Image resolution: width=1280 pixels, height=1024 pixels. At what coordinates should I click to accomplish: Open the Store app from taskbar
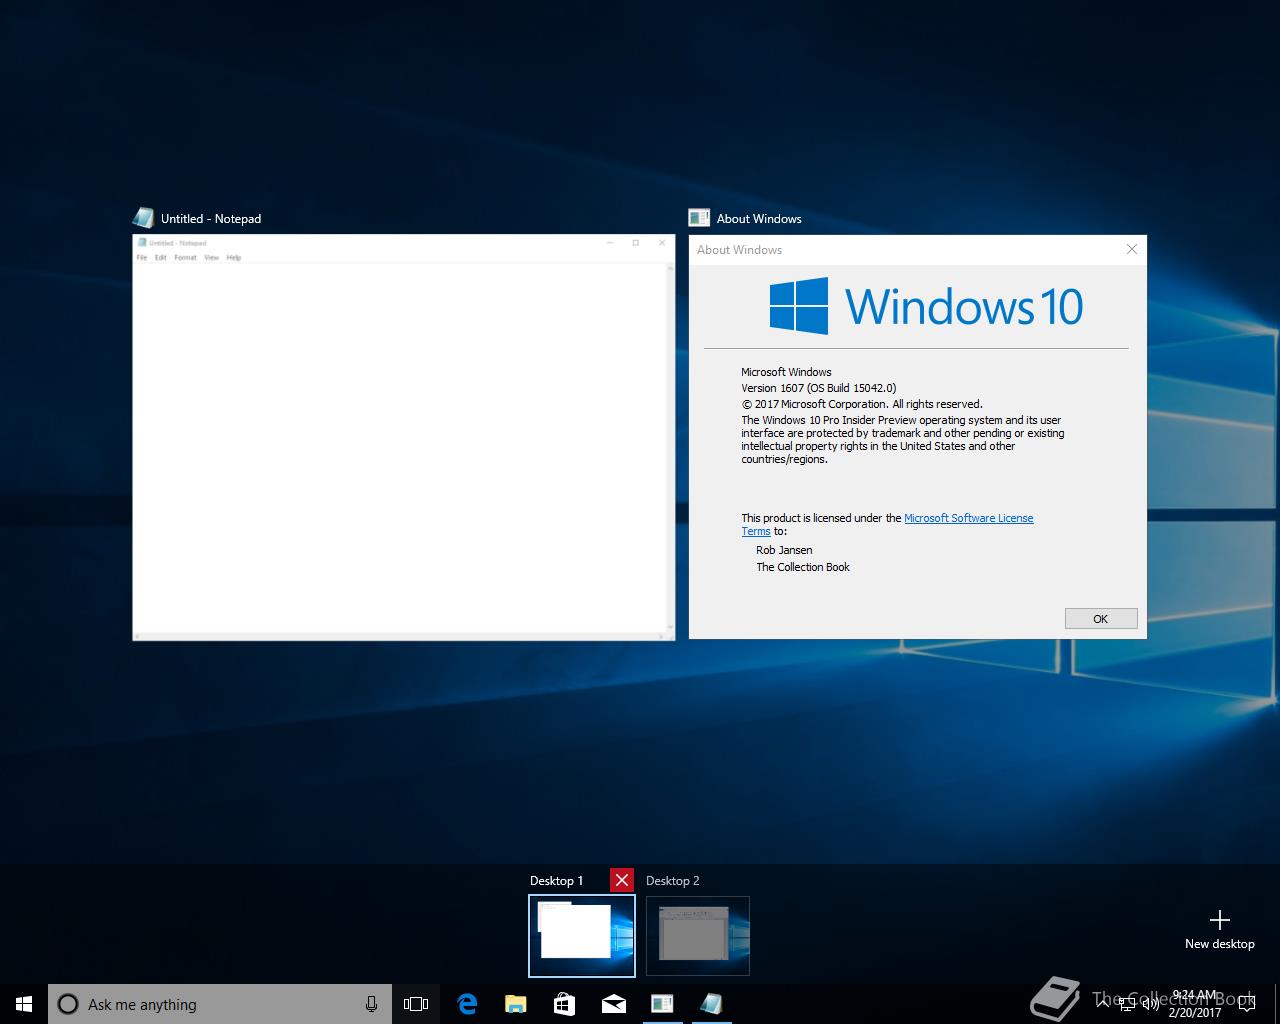pos(564,1004)
